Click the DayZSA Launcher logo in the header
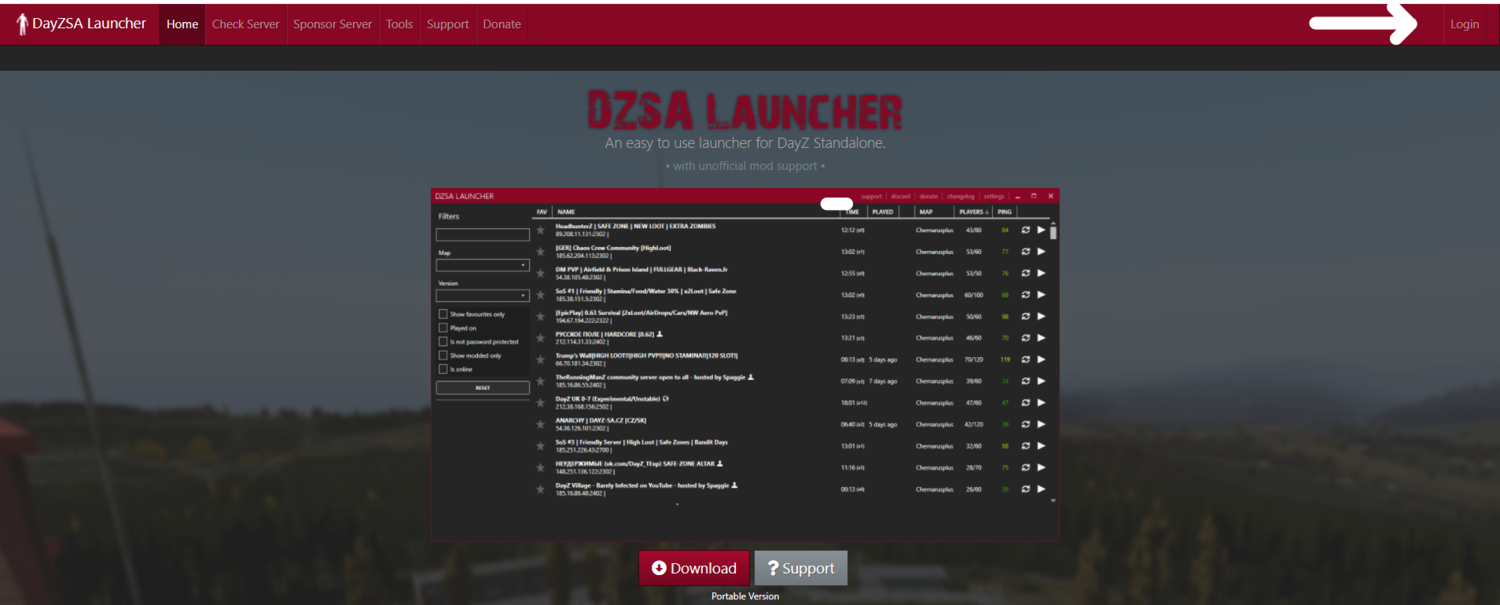The height and width of the screenshot is (605, 1500). pos(80,23)
